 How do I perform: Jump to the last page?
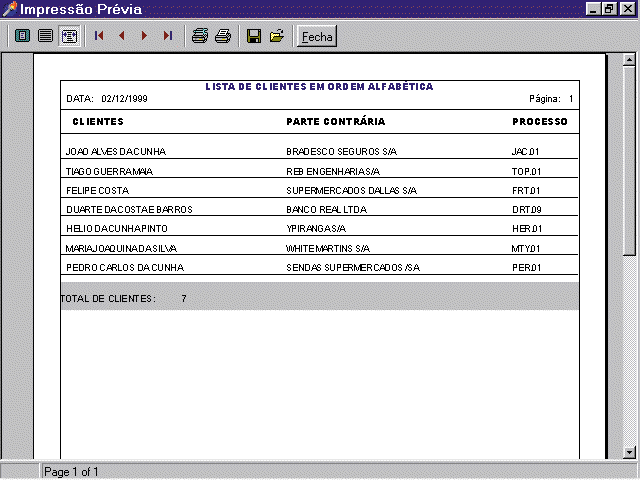coord(168,36)
